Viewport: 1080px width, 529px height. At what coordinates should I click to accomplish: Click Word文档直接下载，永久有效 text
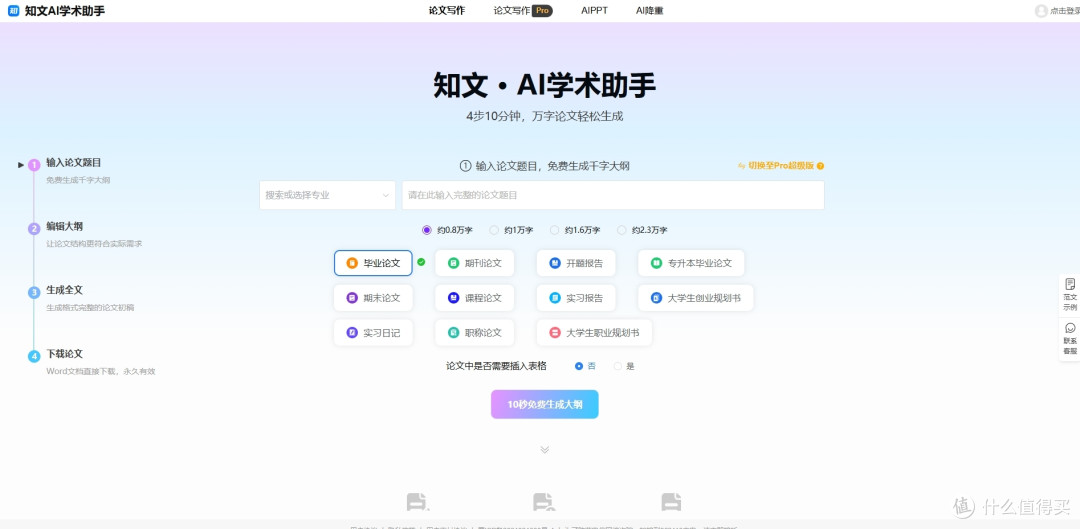click(x=101, y=371)
